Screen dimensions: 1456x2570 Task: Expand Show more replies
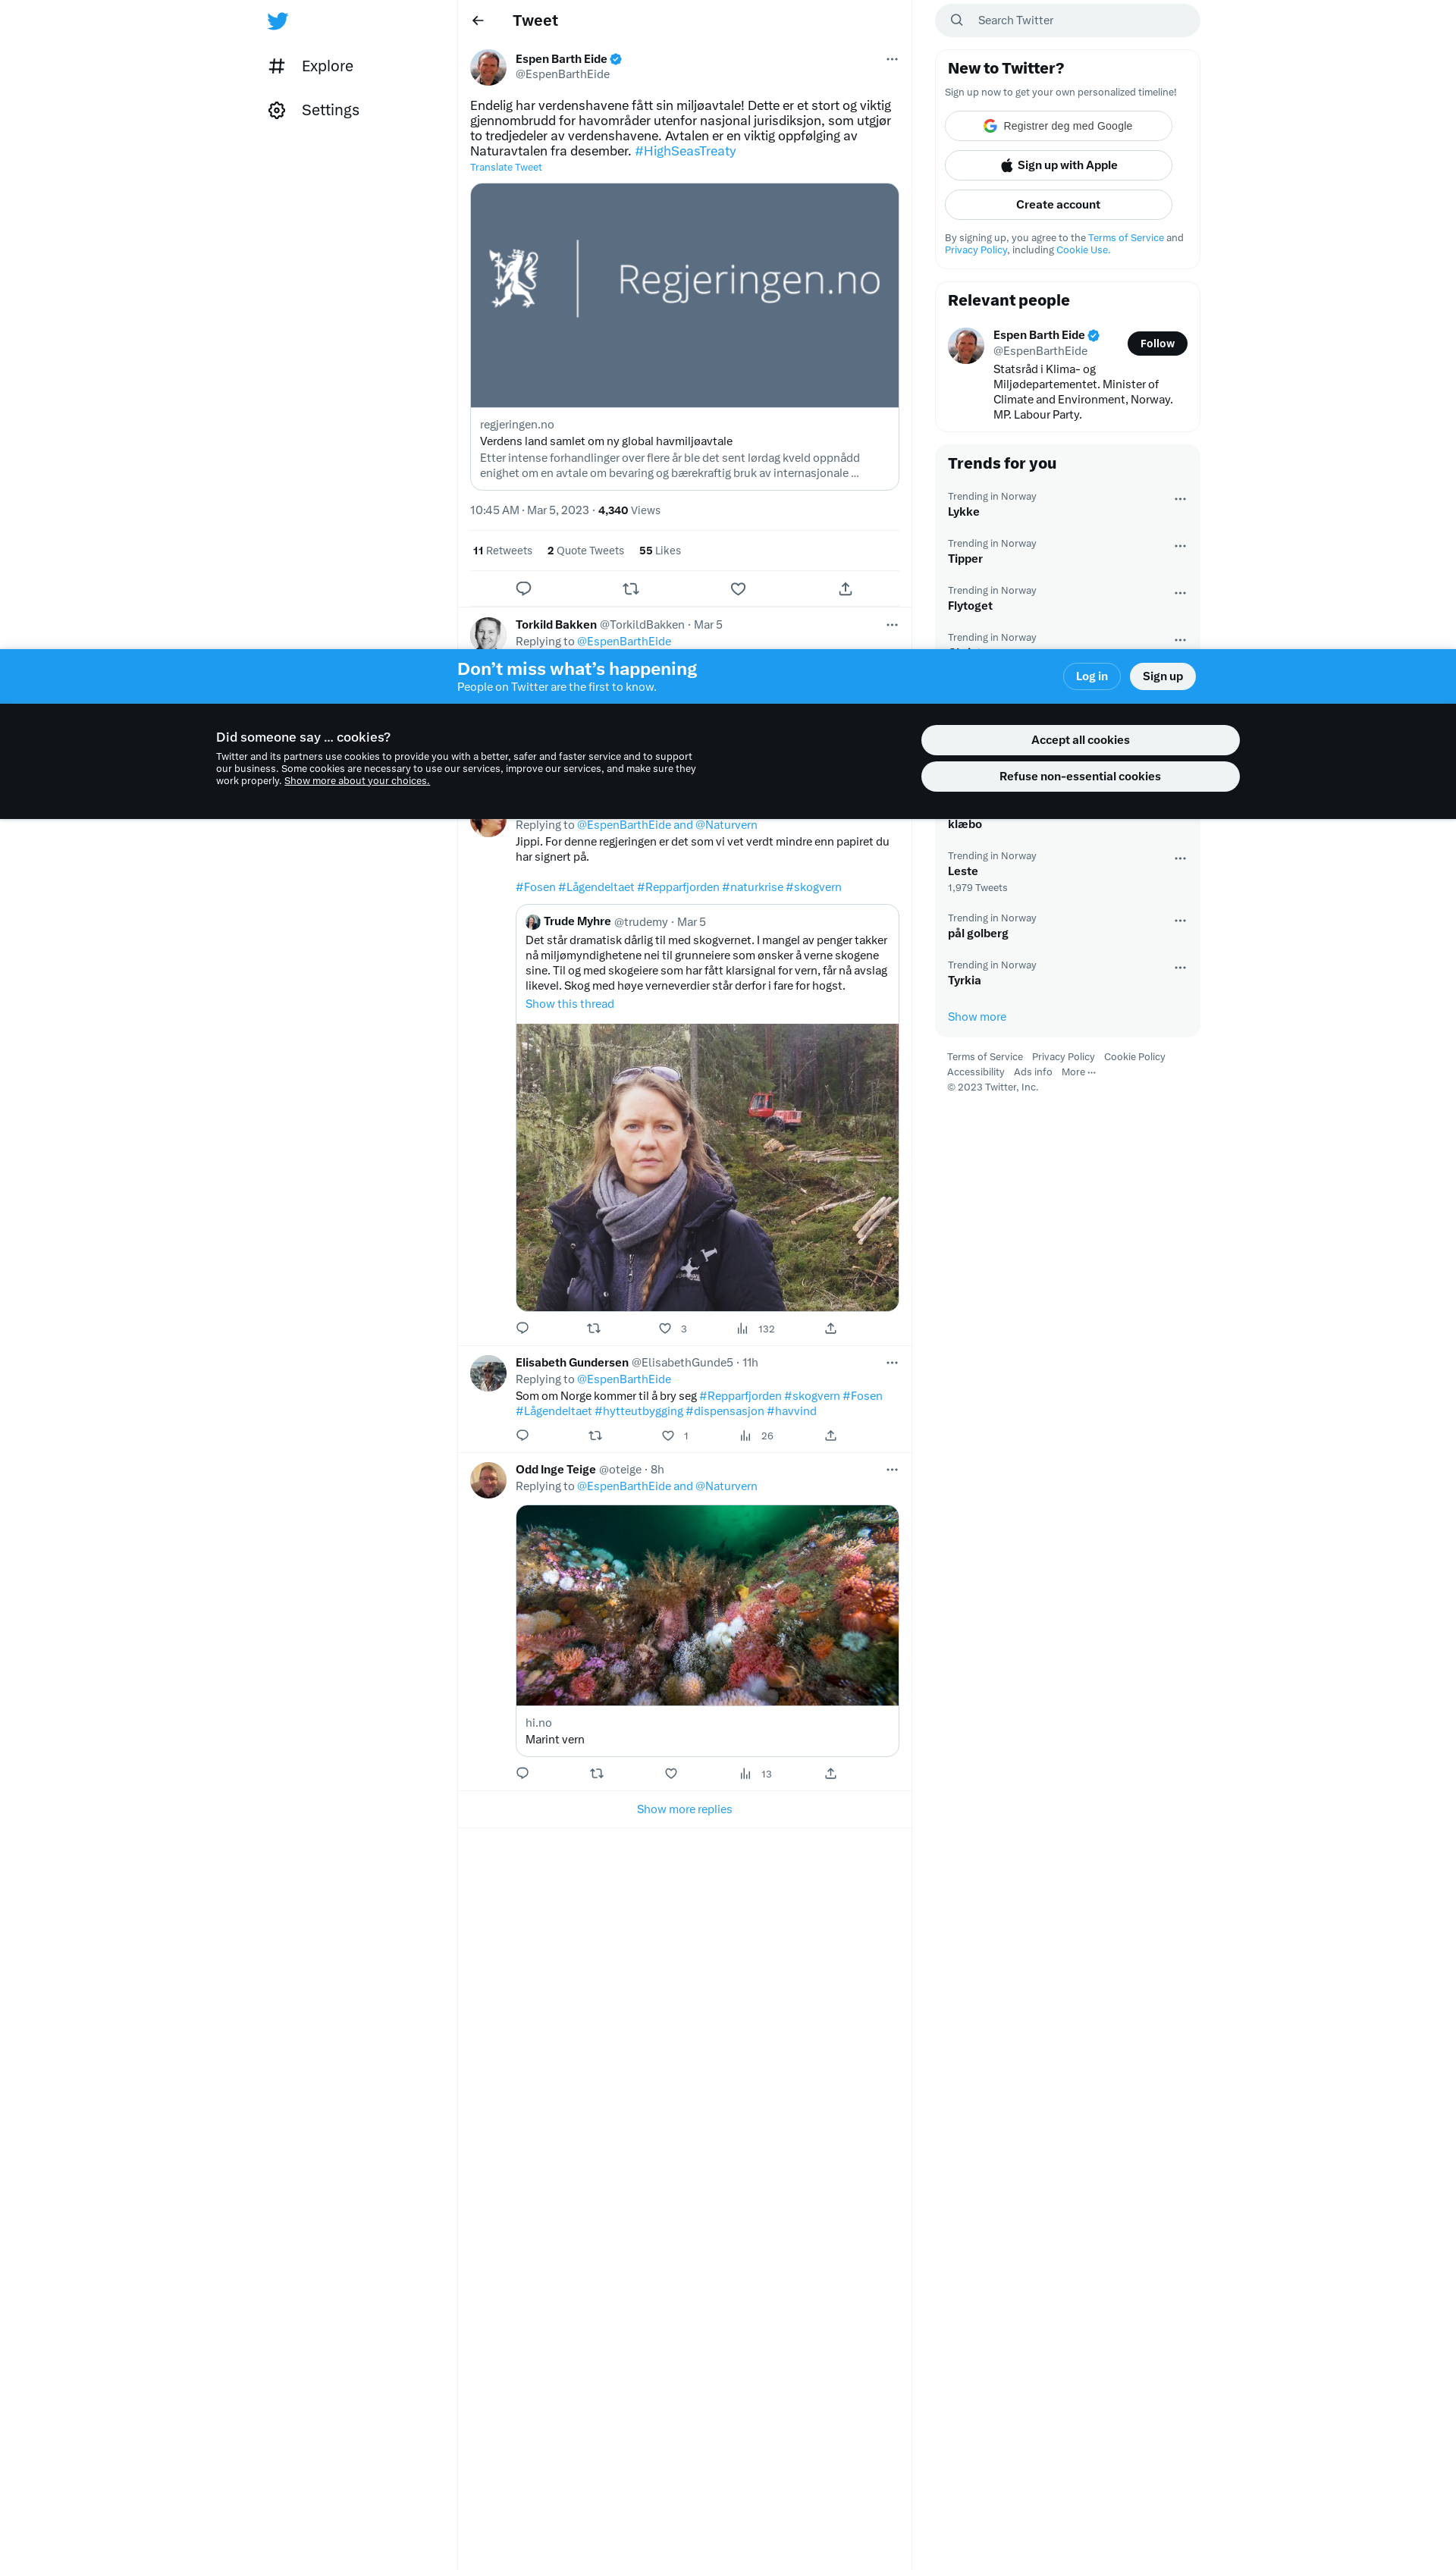[684, 1808]
